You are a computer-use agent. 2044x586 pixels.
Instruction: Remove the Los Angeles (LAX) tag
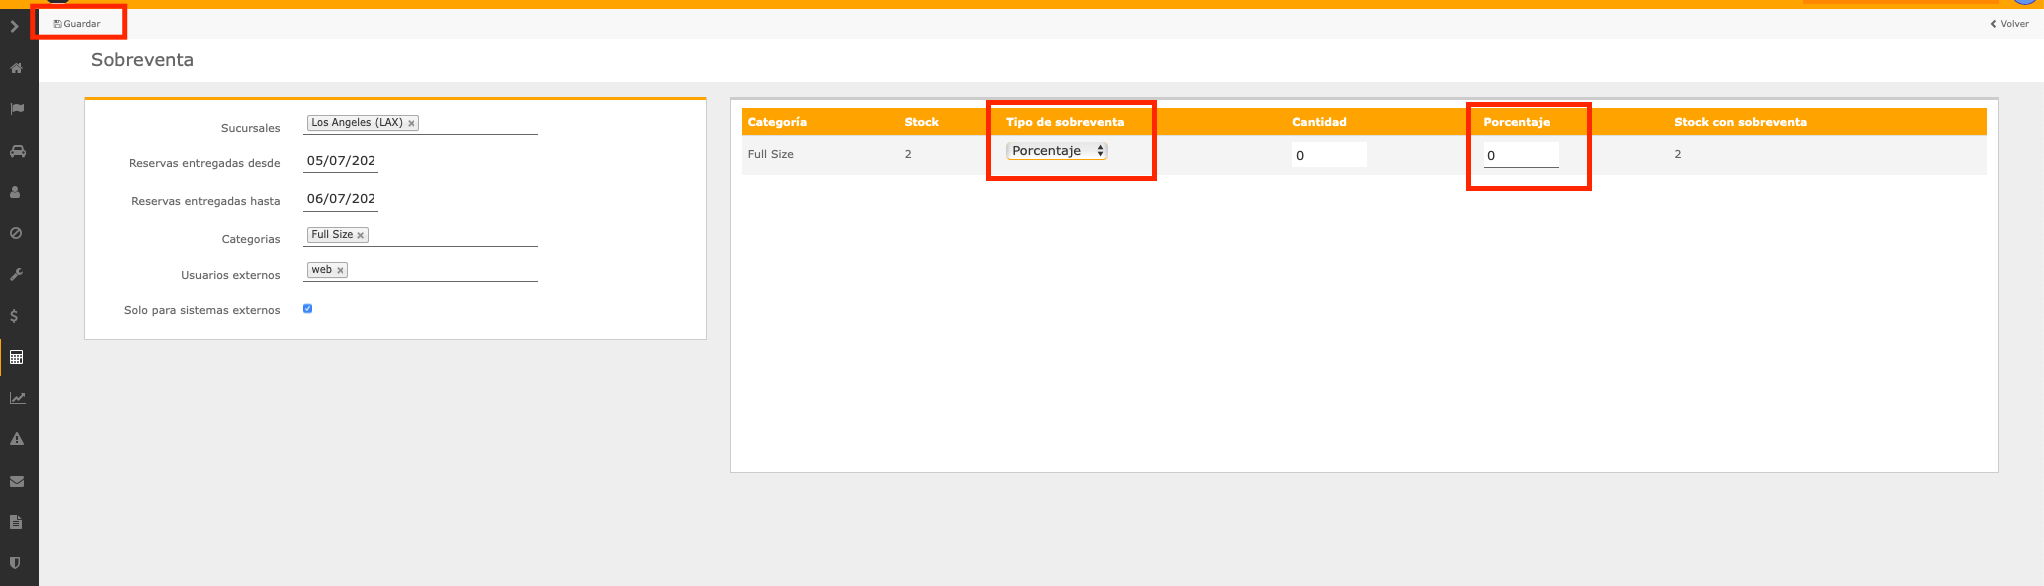tap(411, 124)
